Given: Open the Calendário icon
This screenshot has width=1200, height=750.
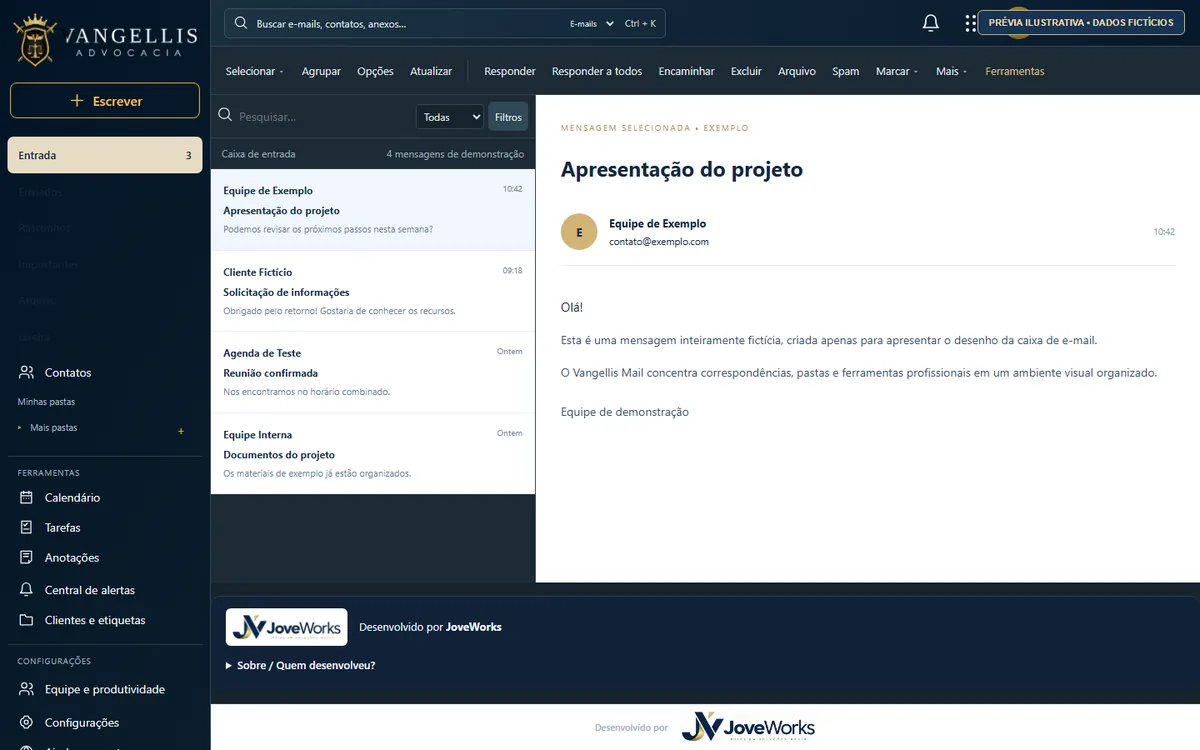Looking at the screenshot, I should tap(27, 497).
